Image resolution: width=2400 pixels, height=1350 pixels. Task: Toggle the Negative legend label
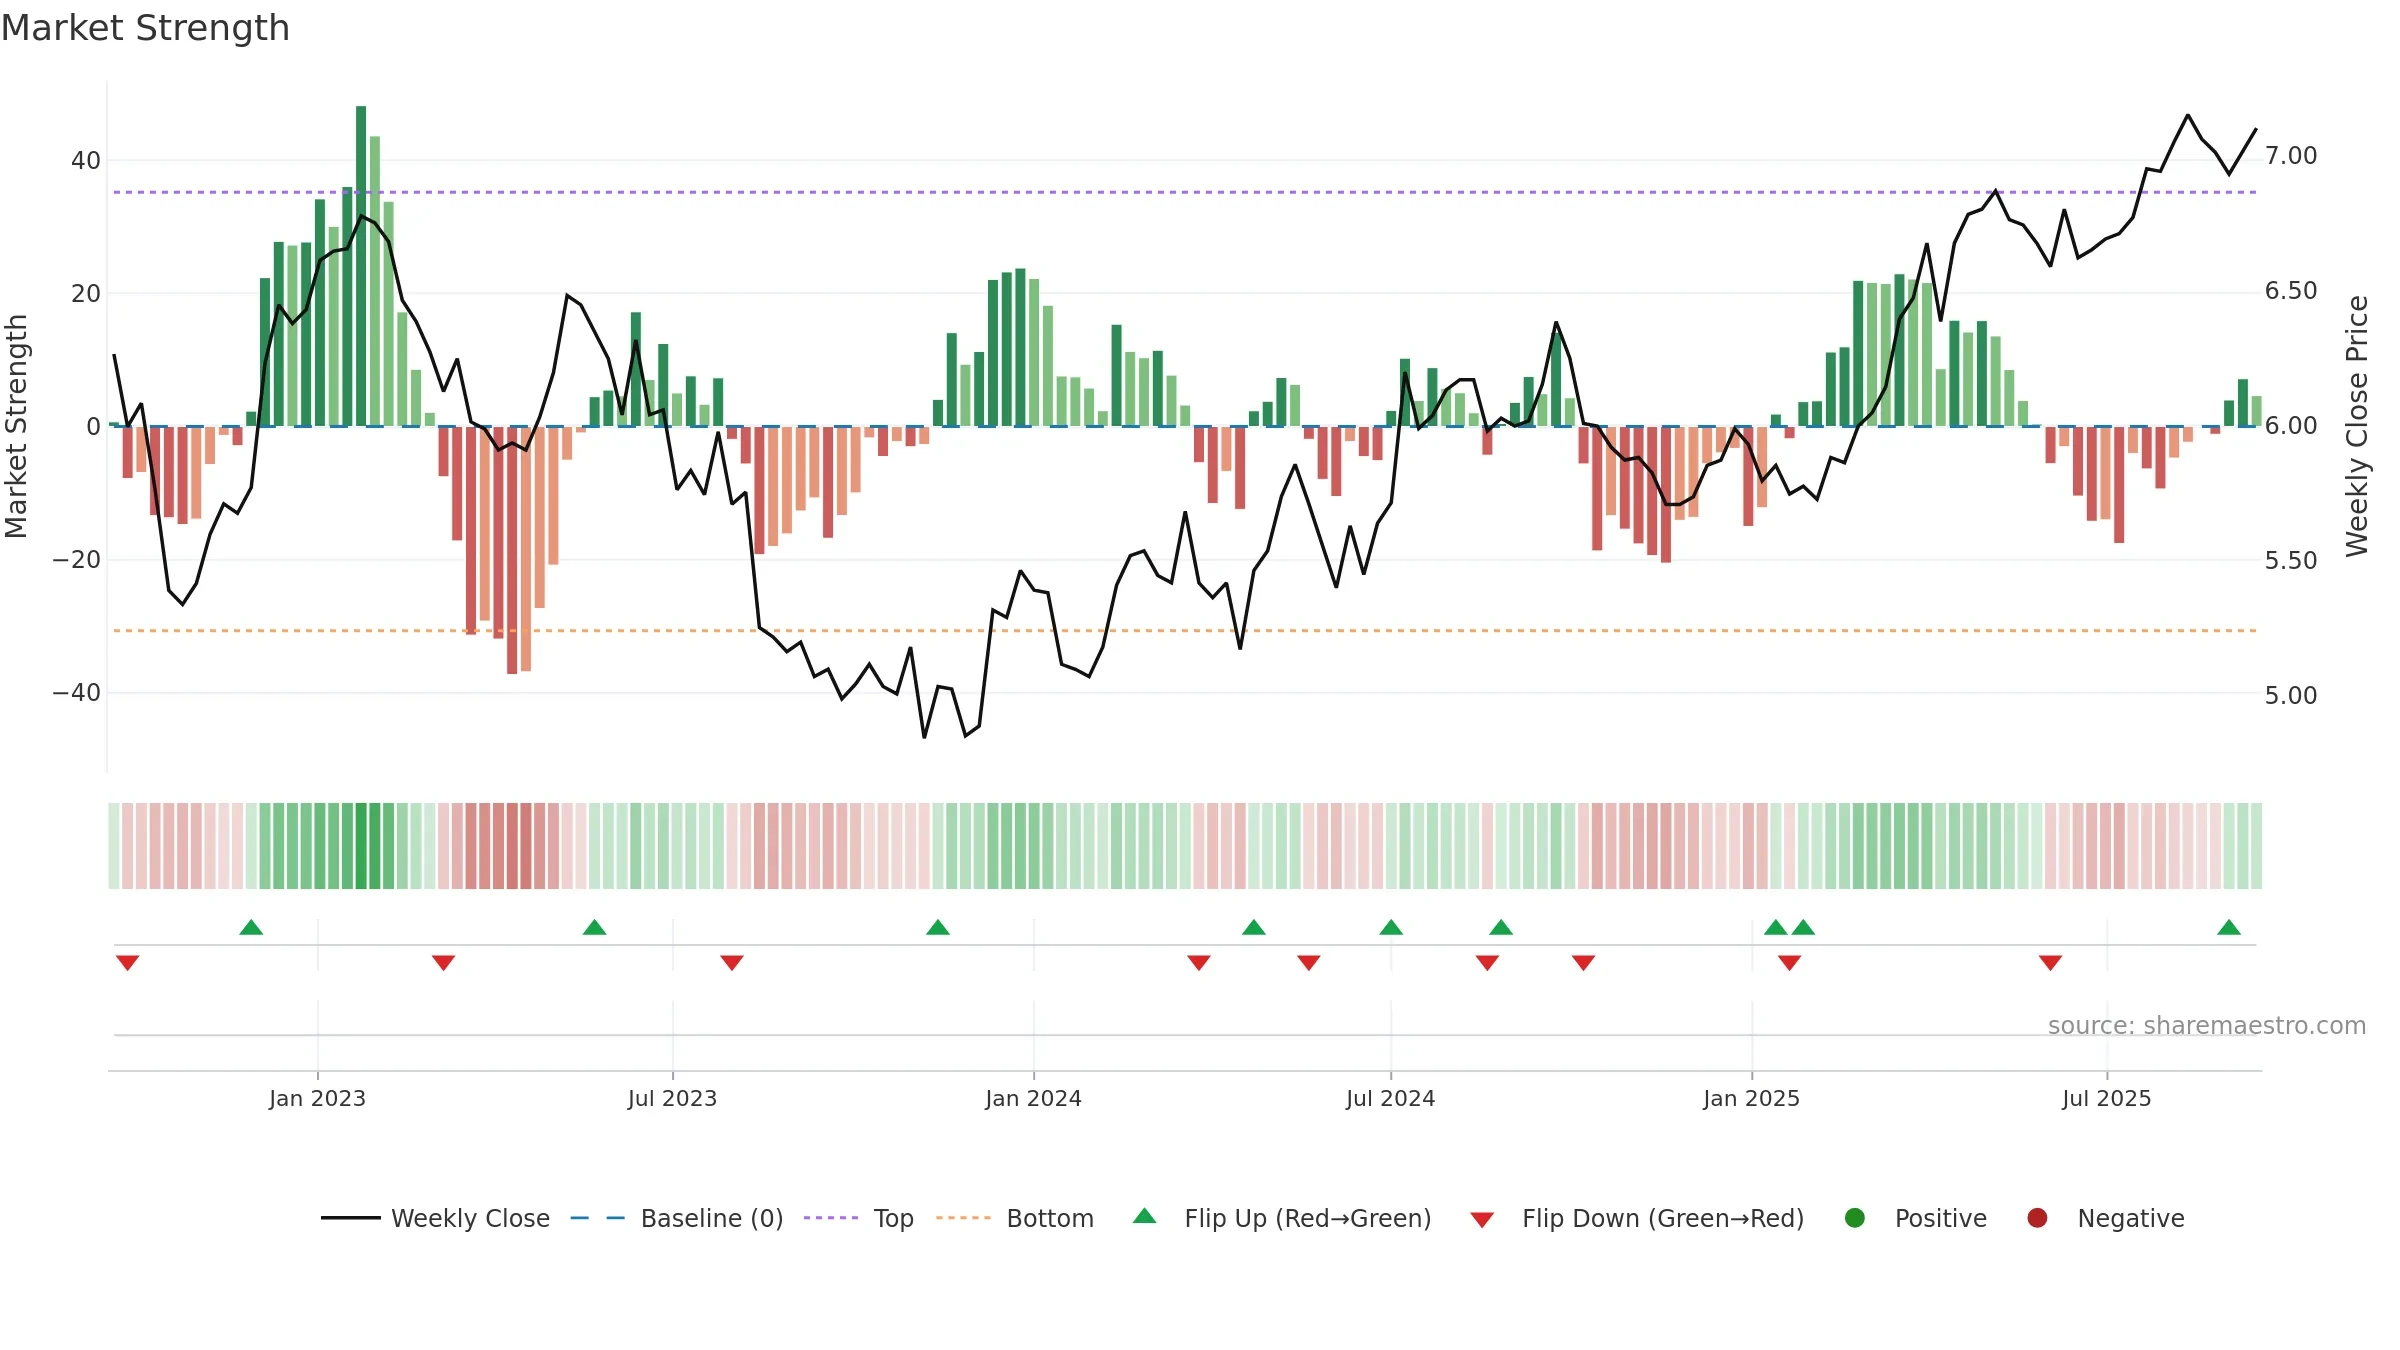pos(2131,1219)
